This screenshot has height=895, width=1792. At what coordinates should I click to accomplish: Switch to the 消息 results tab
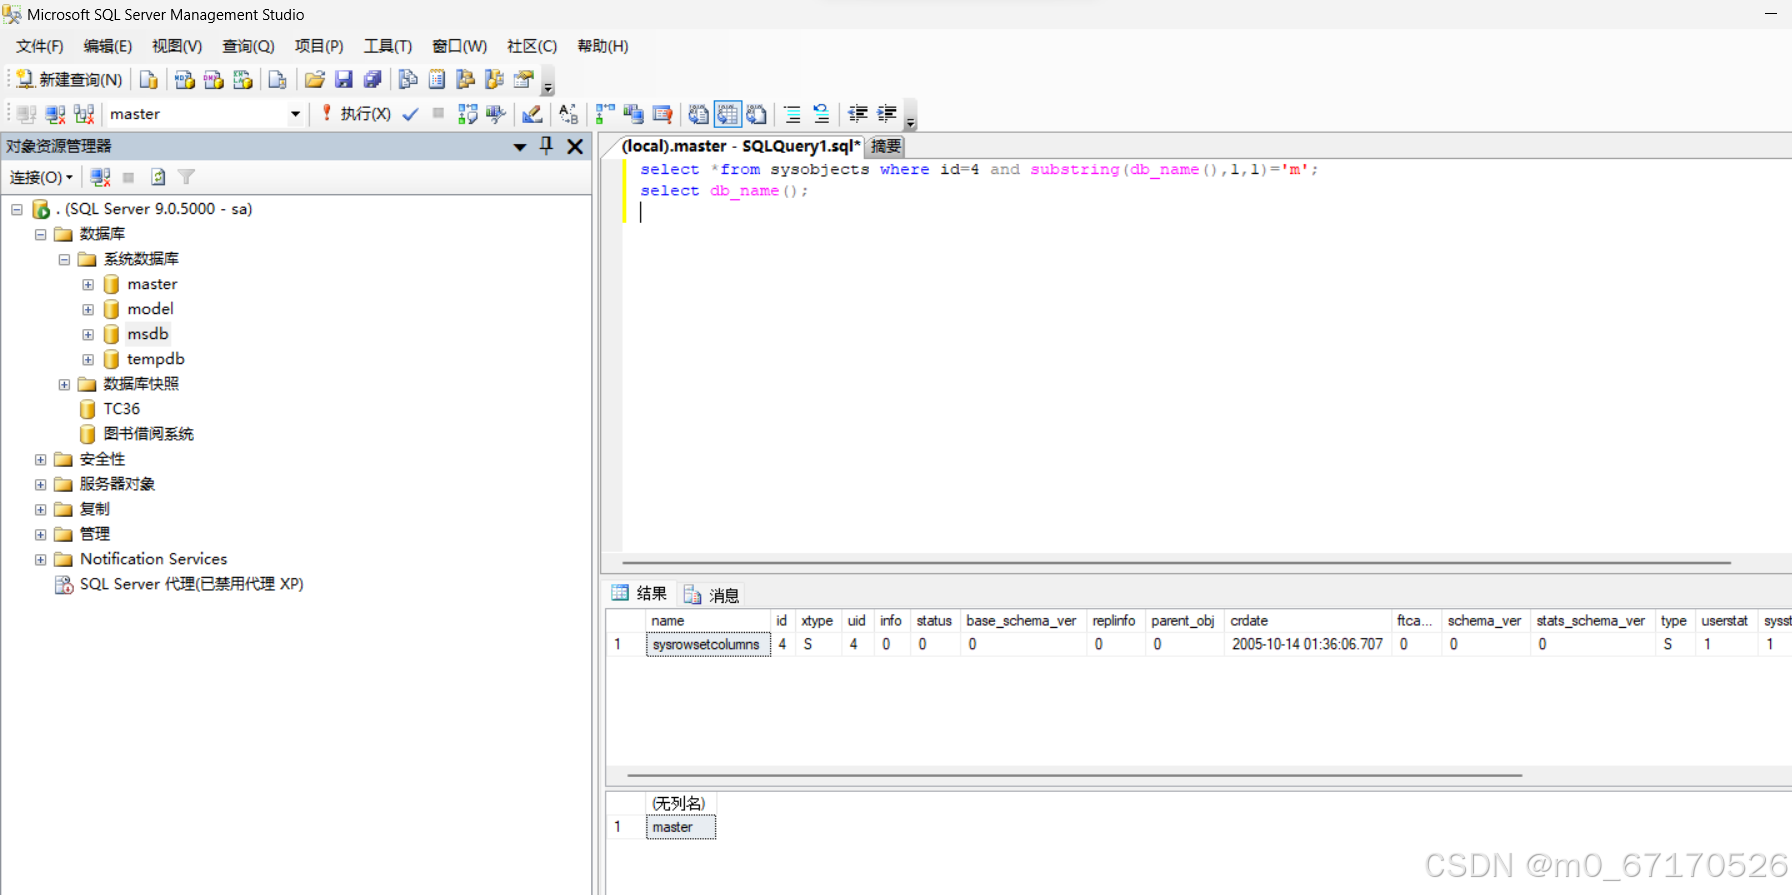point(712,595)
